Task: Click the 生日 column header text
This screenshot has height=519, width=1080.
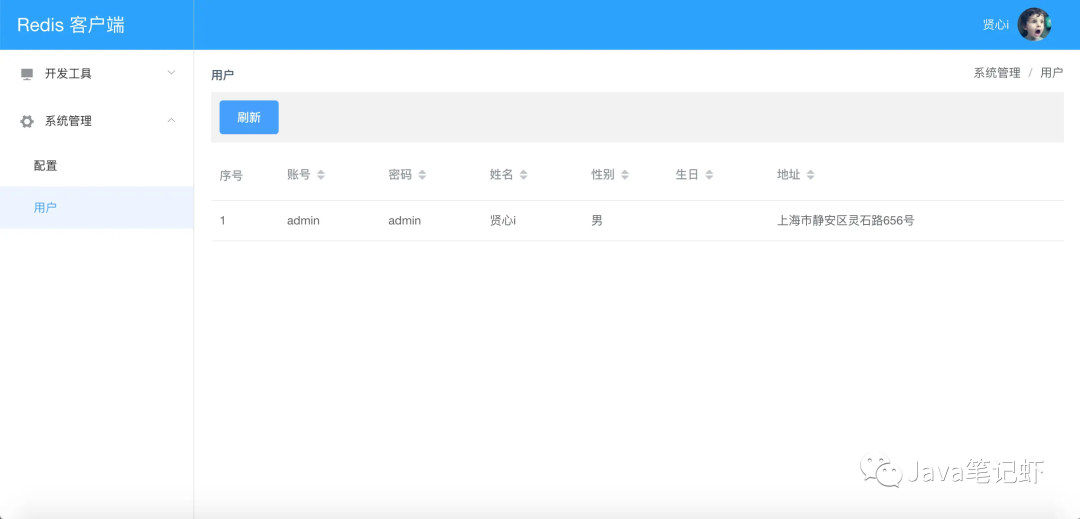Action: point(687,175)
